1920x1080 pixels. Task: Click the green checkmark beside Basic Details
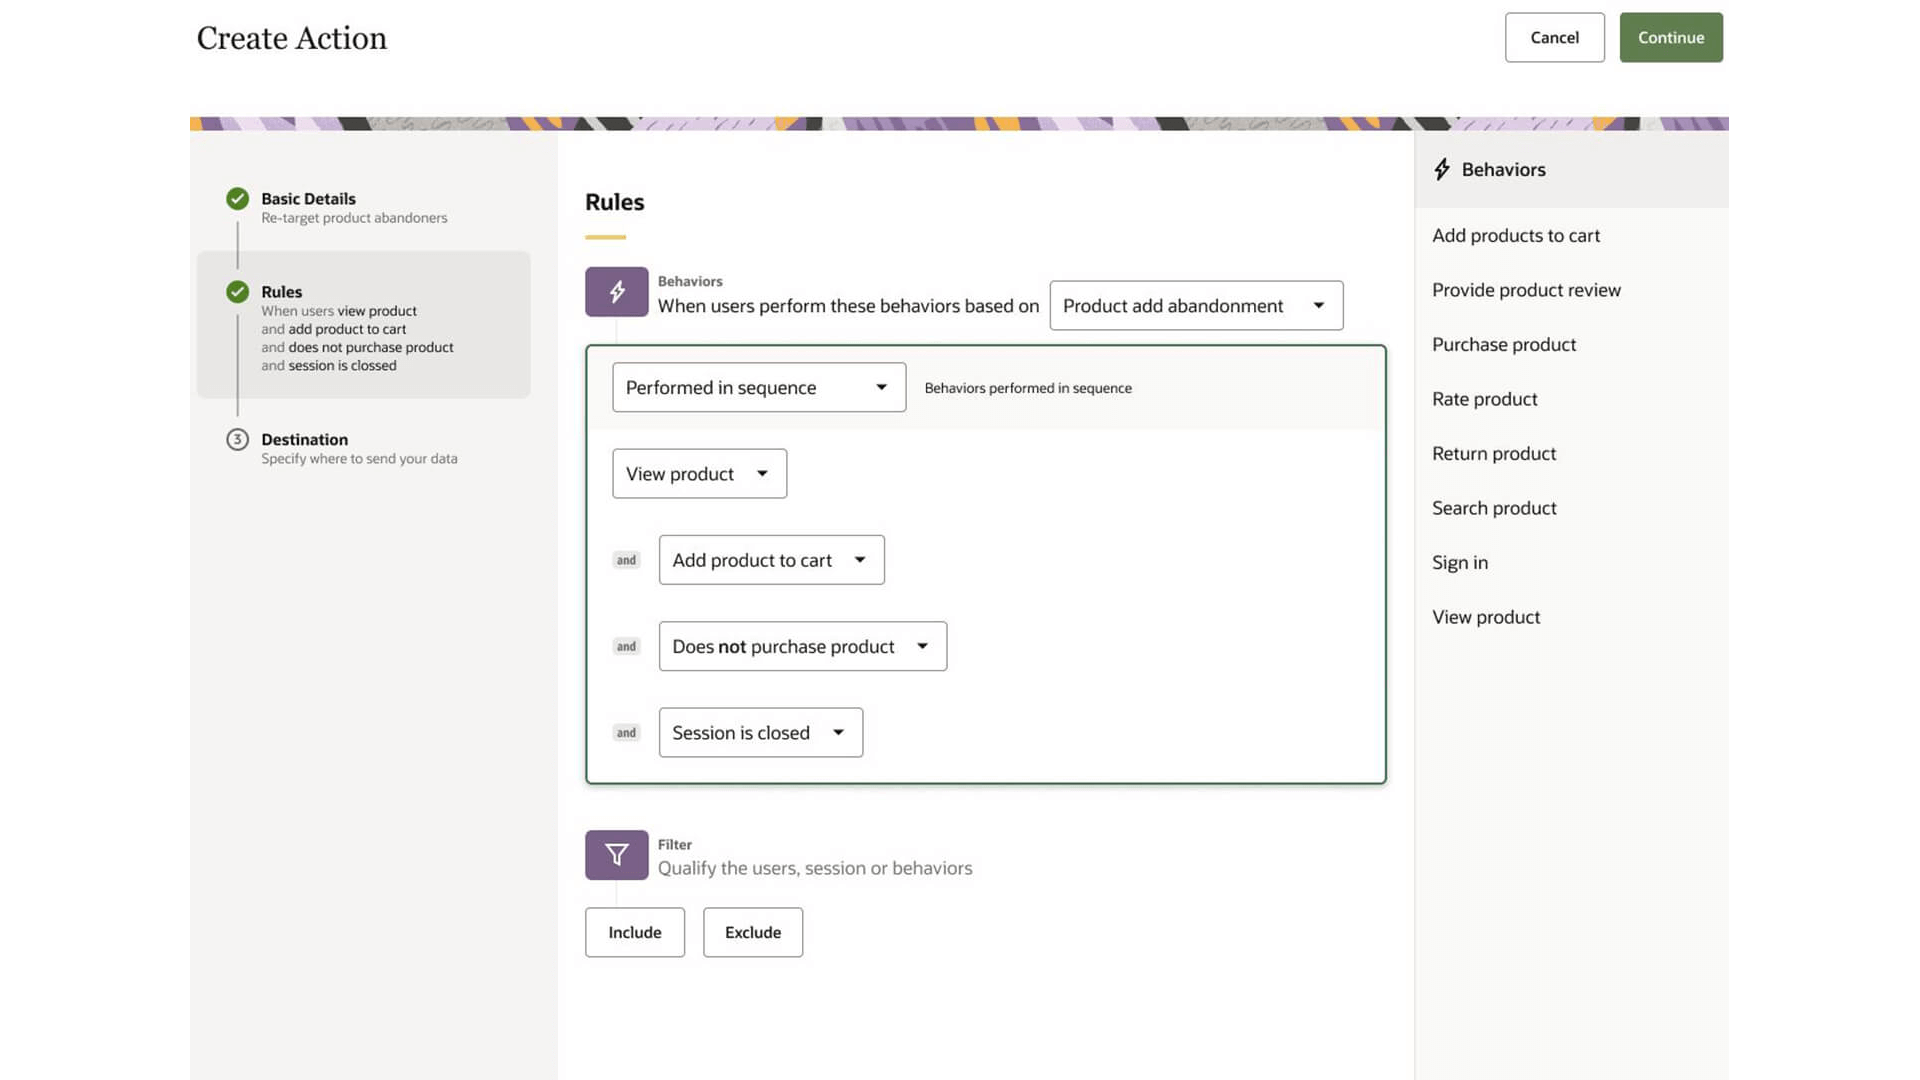point(237,198)
